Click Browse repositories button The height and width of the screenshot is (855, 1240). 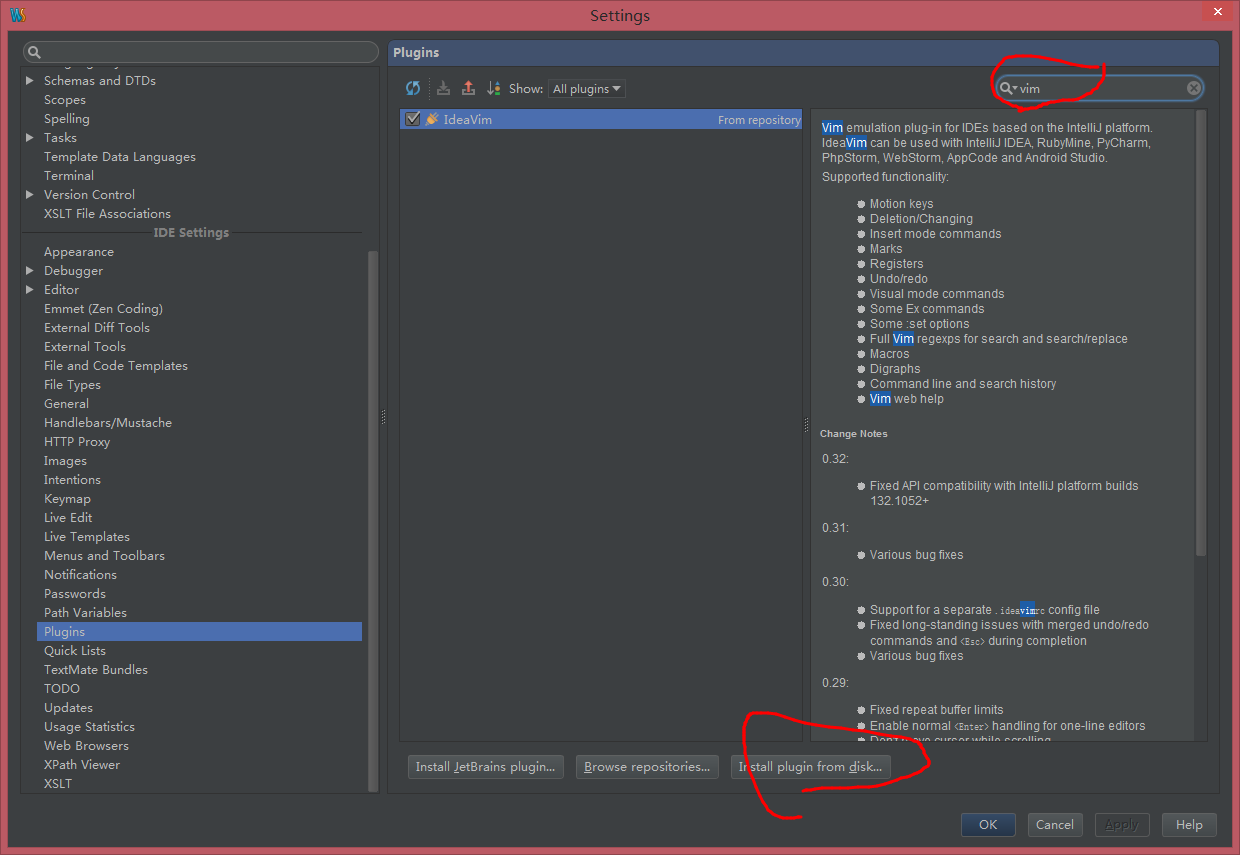click(x=647, y=767)
